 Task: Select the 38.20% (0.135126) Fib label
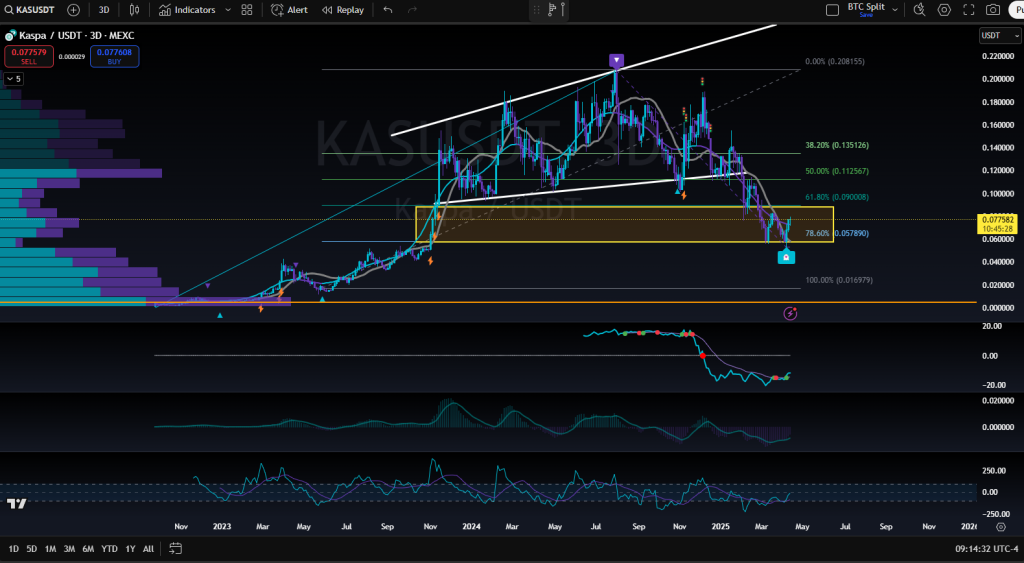click(x=837, y=145)
